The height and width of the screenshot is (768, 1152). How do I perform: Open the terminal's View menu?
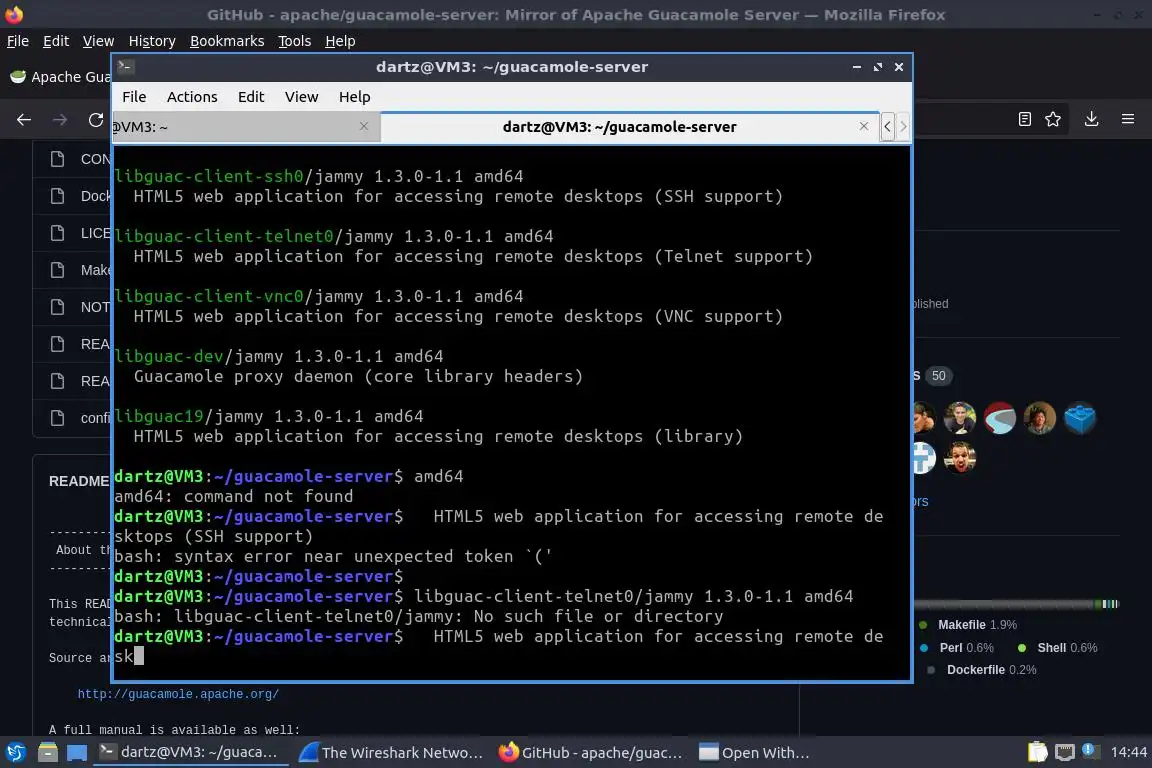point(301,97)
